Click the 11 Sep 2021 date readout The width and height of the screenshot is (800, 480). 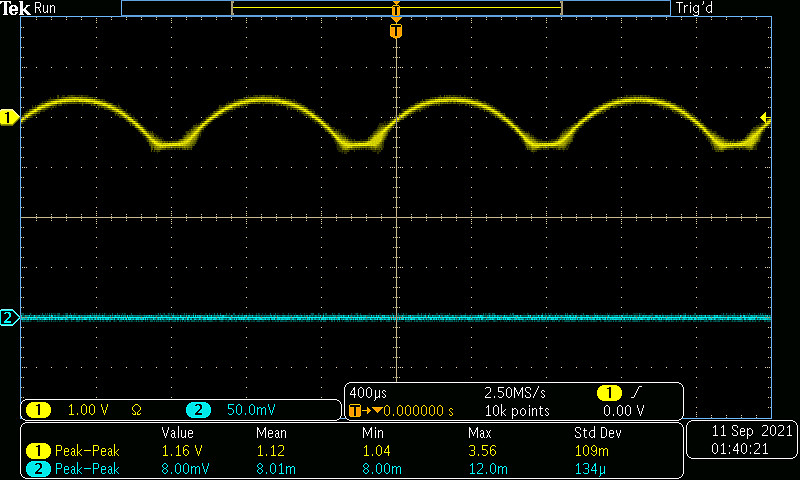pos(752,431)
